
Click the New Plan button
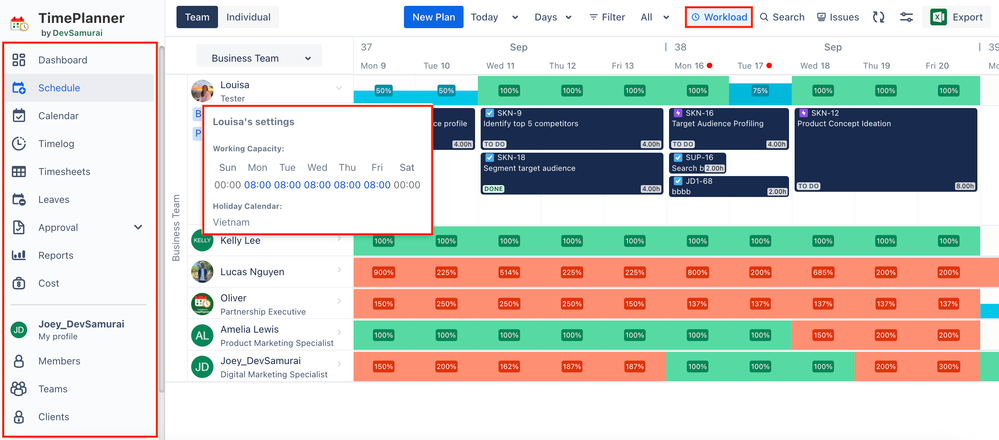point(434,17)
